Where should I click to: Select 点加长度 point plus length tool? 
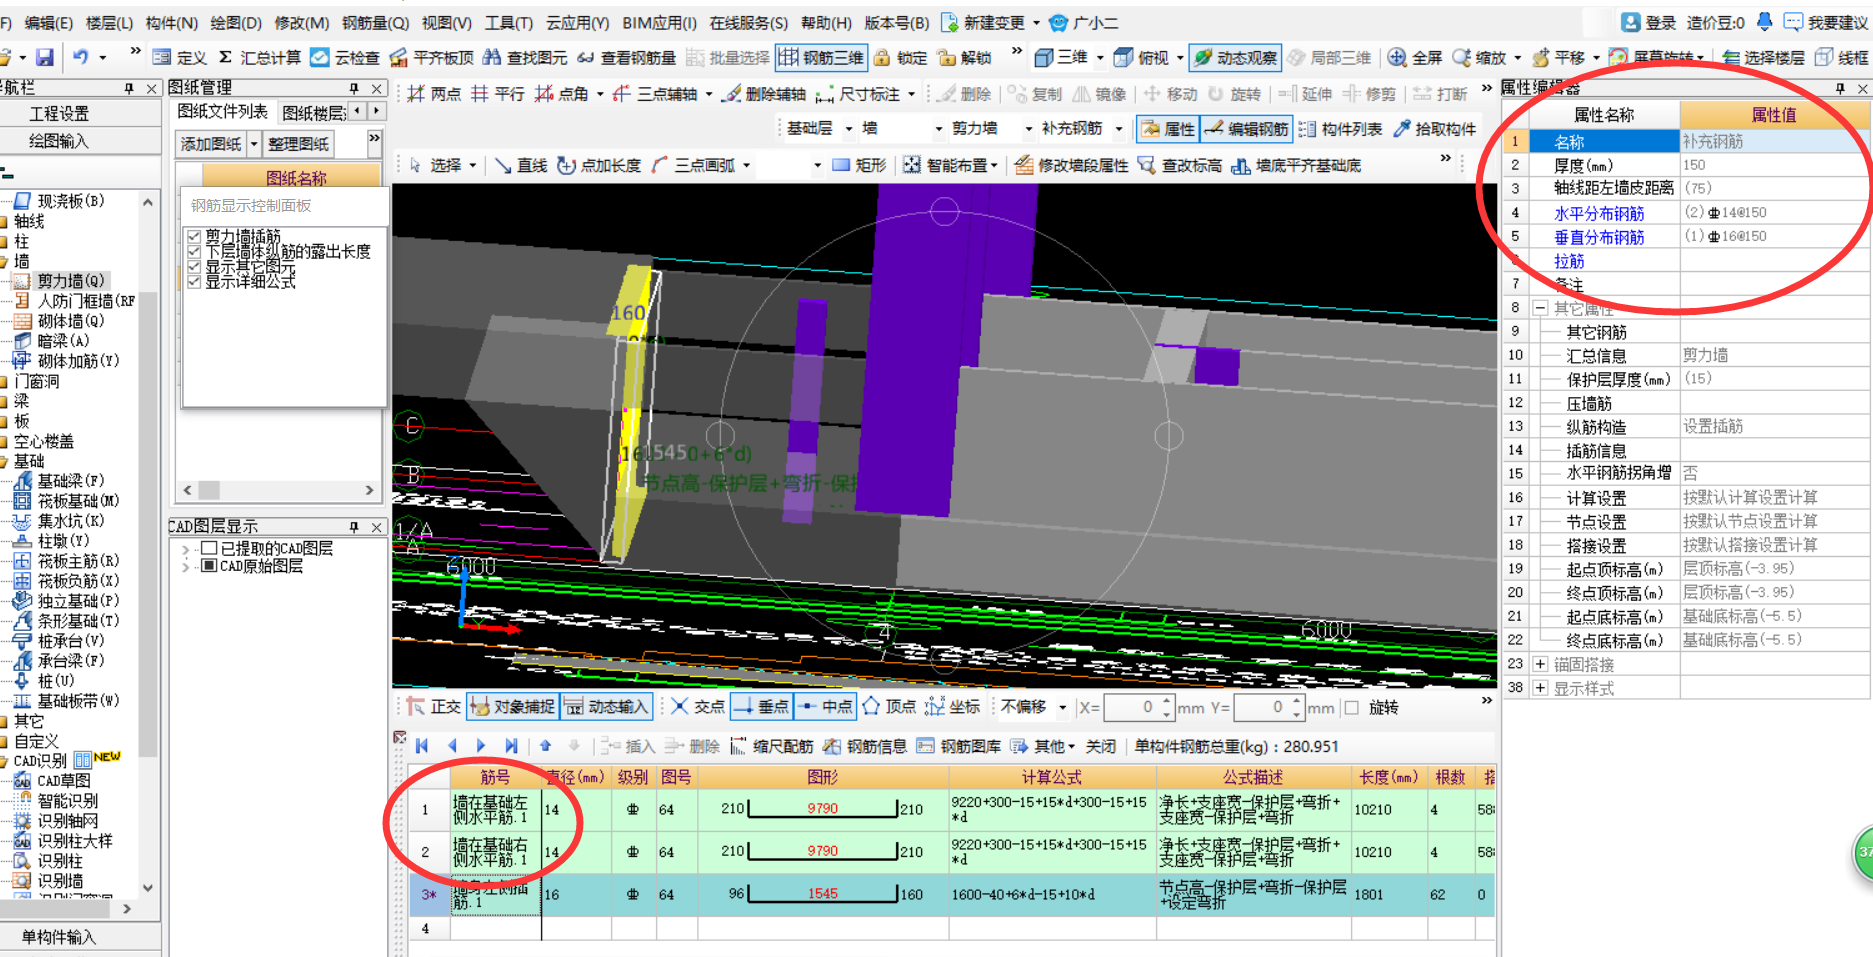(599, 165)
